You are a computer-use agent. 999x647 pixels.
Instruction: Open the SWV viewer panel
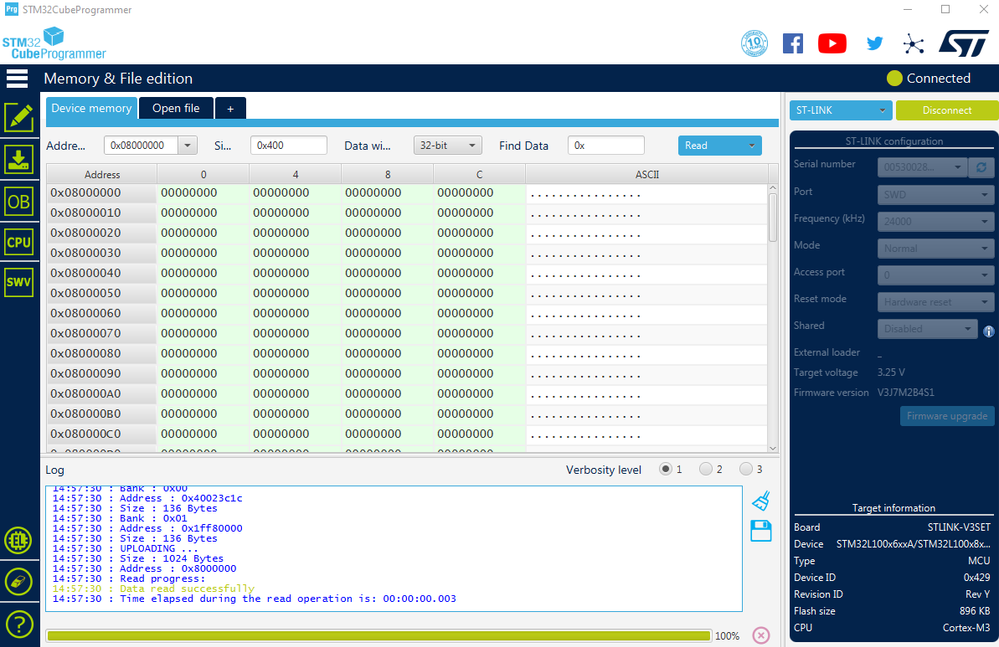tap(19, 282)
